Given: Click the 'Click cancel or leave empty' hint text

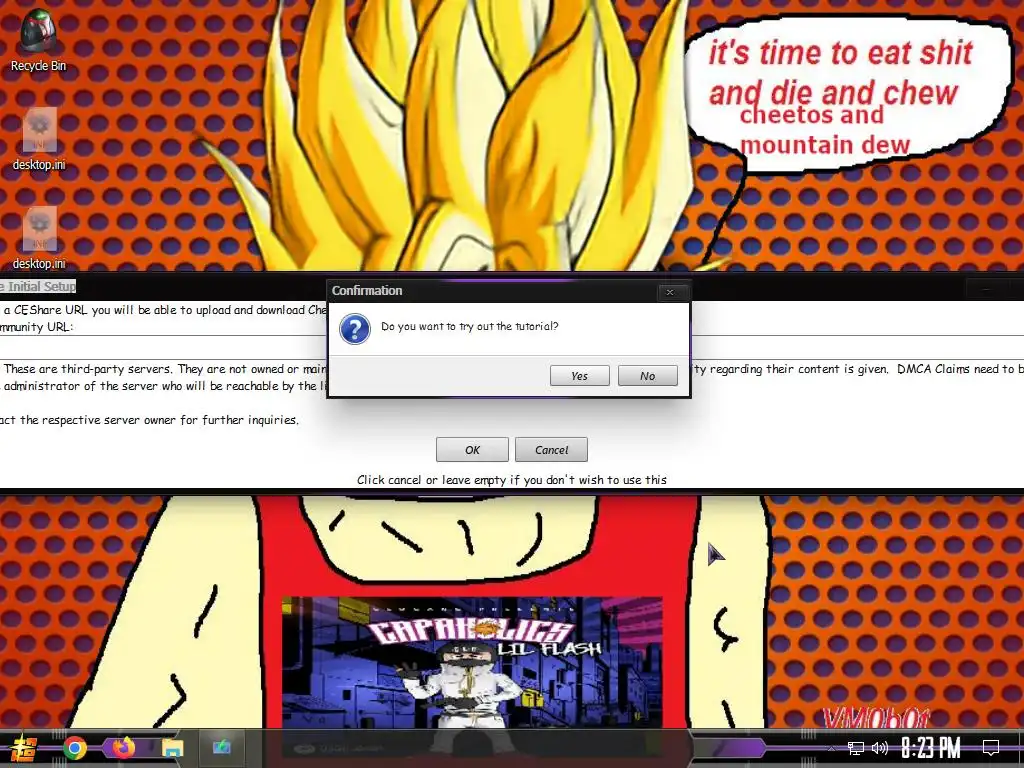Looking at the screenshot, I should pyautogui.click(x=511, y=480).
